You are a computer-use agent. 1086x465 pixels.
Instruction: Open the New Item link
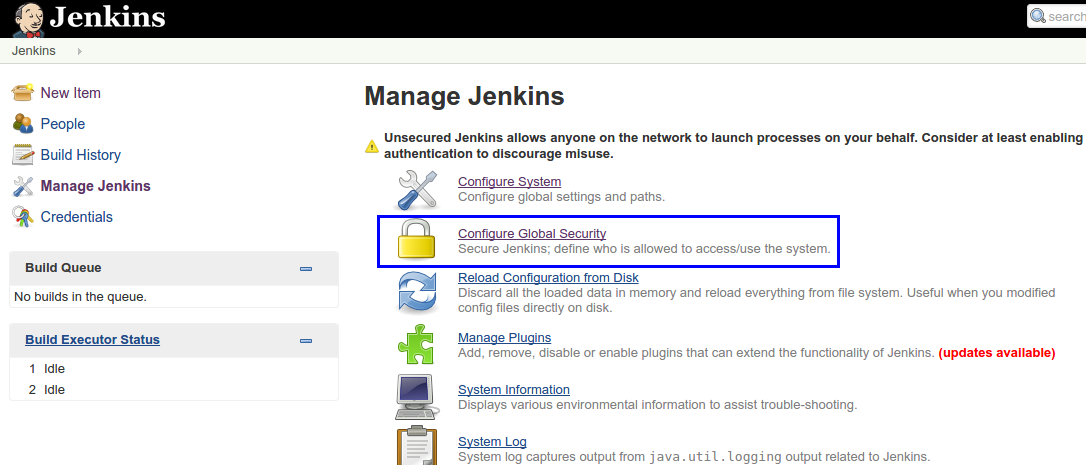click(x=71, y=93)
